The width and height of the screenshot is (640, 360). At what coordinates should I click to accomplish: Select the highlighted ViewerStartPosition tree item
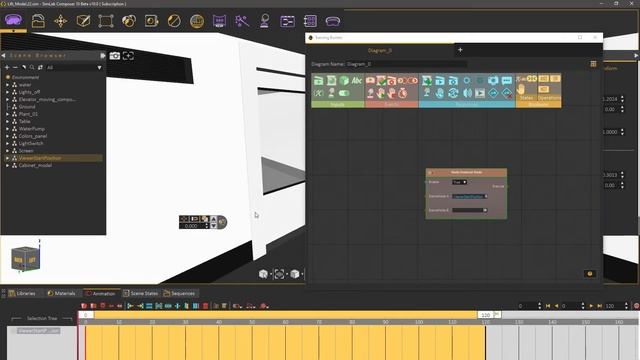click(40, 158)
